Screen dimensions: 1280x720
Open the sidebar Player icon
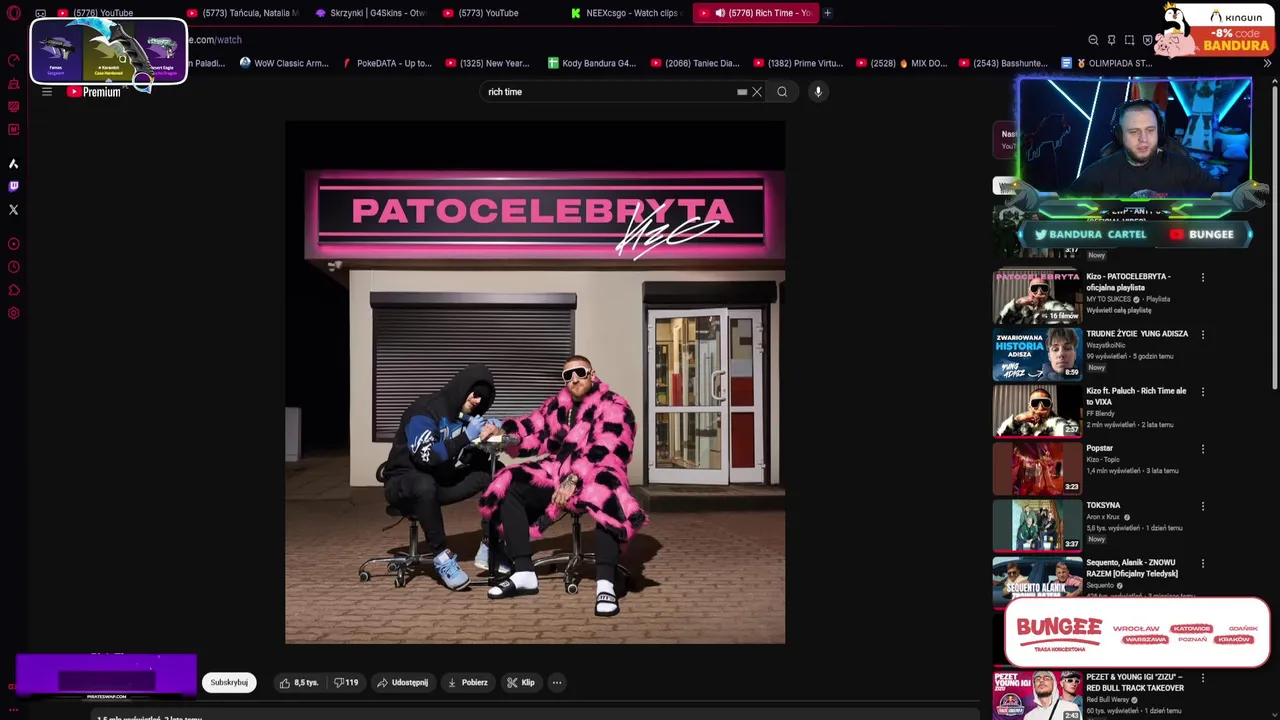13,244
